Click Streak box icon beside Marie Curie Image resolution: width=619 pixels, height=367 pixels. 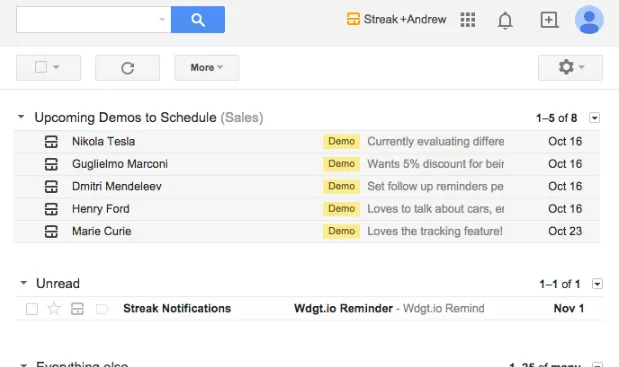(51, 231)
